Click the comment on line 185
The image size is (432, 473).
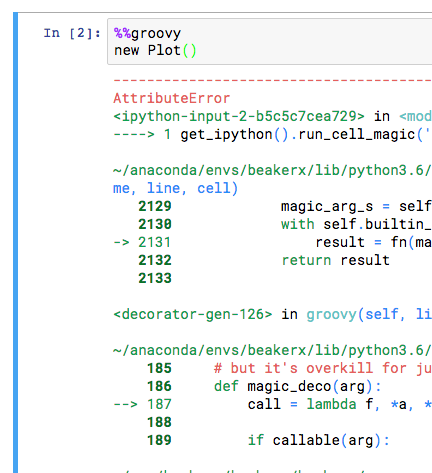click(323, 368)
